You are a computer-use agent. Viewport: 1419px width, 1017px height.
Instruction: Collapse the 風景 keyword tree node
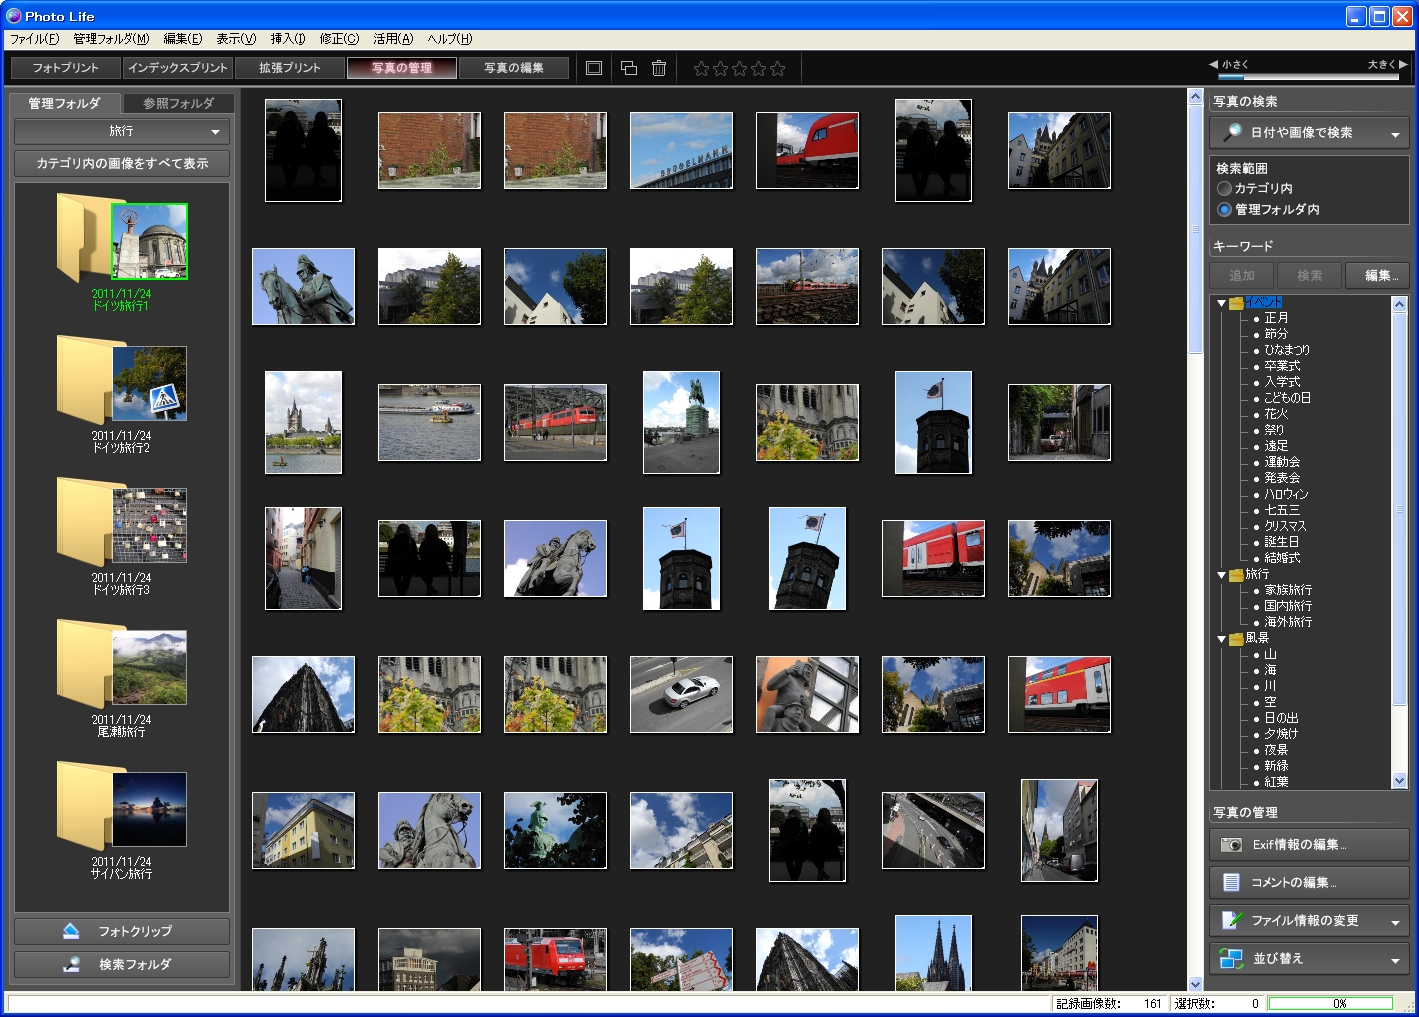(1221, 639)
